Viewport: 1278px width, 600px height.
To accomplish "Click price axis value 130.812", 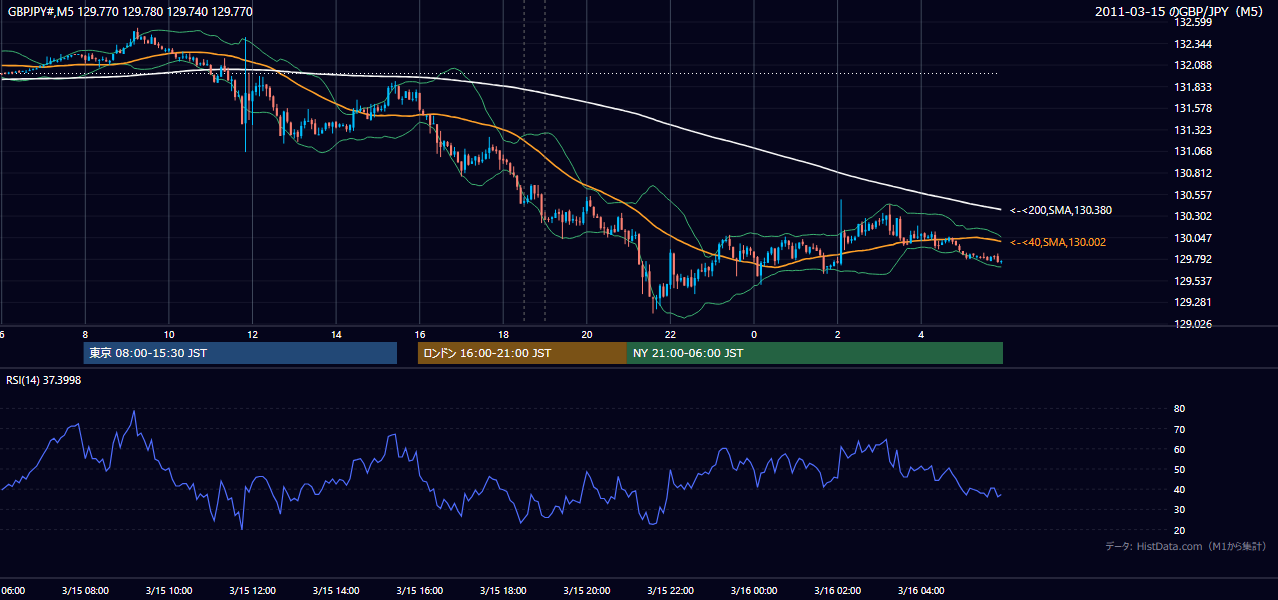I will pos(1192,173).
